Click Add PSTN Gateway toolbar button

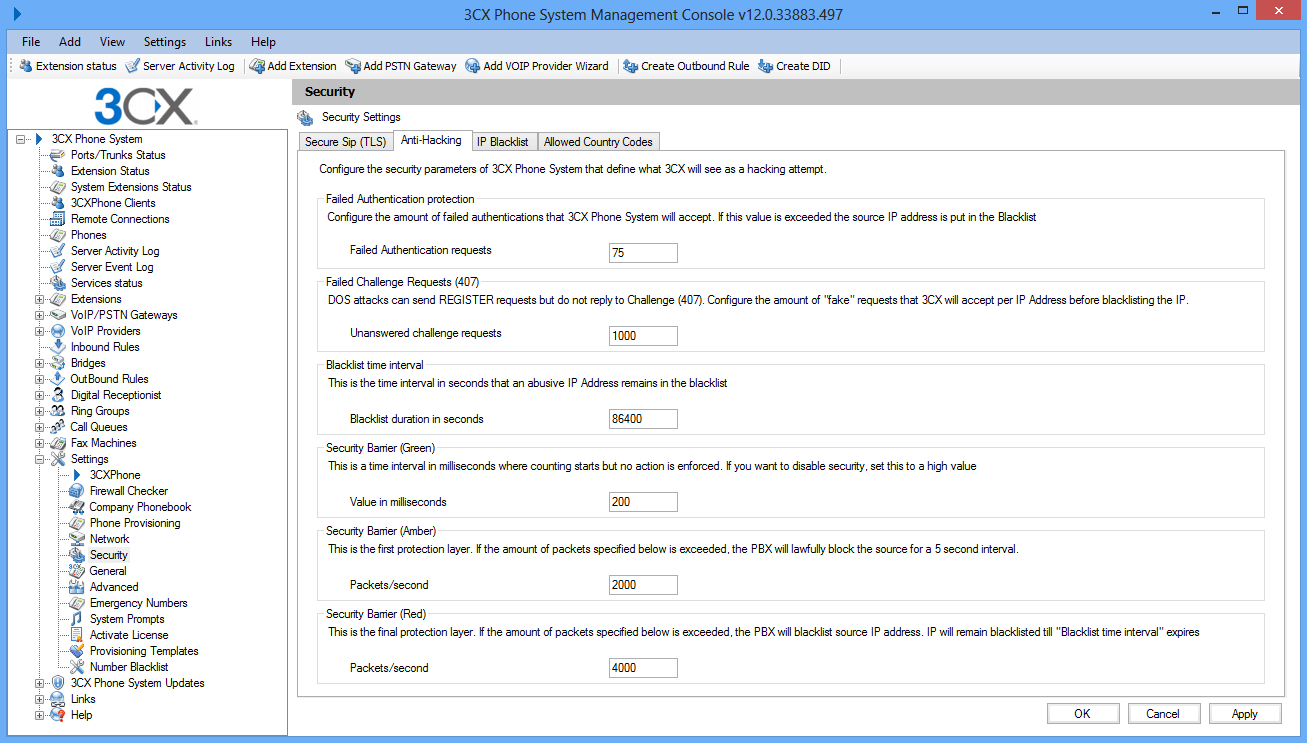[401, 66]
